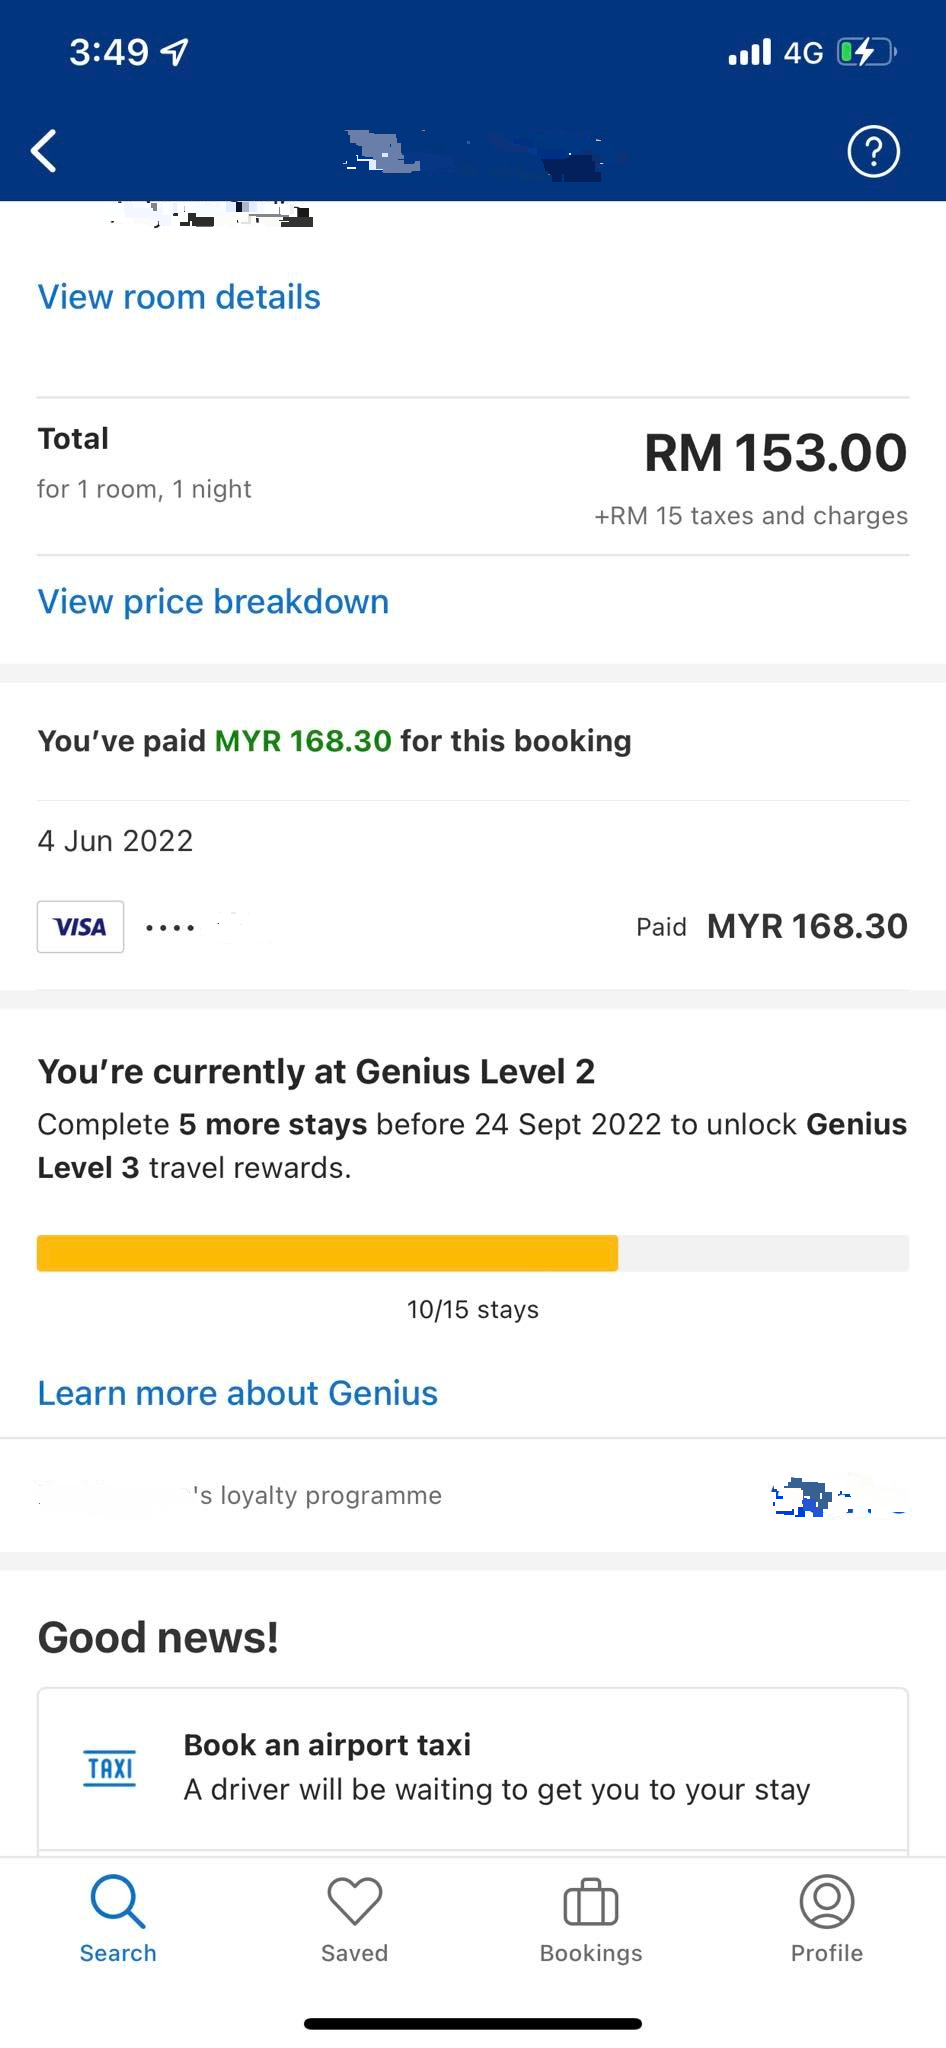Open View room details link
The width and height of the screenshot is (946, 2048).
point(179,297)
